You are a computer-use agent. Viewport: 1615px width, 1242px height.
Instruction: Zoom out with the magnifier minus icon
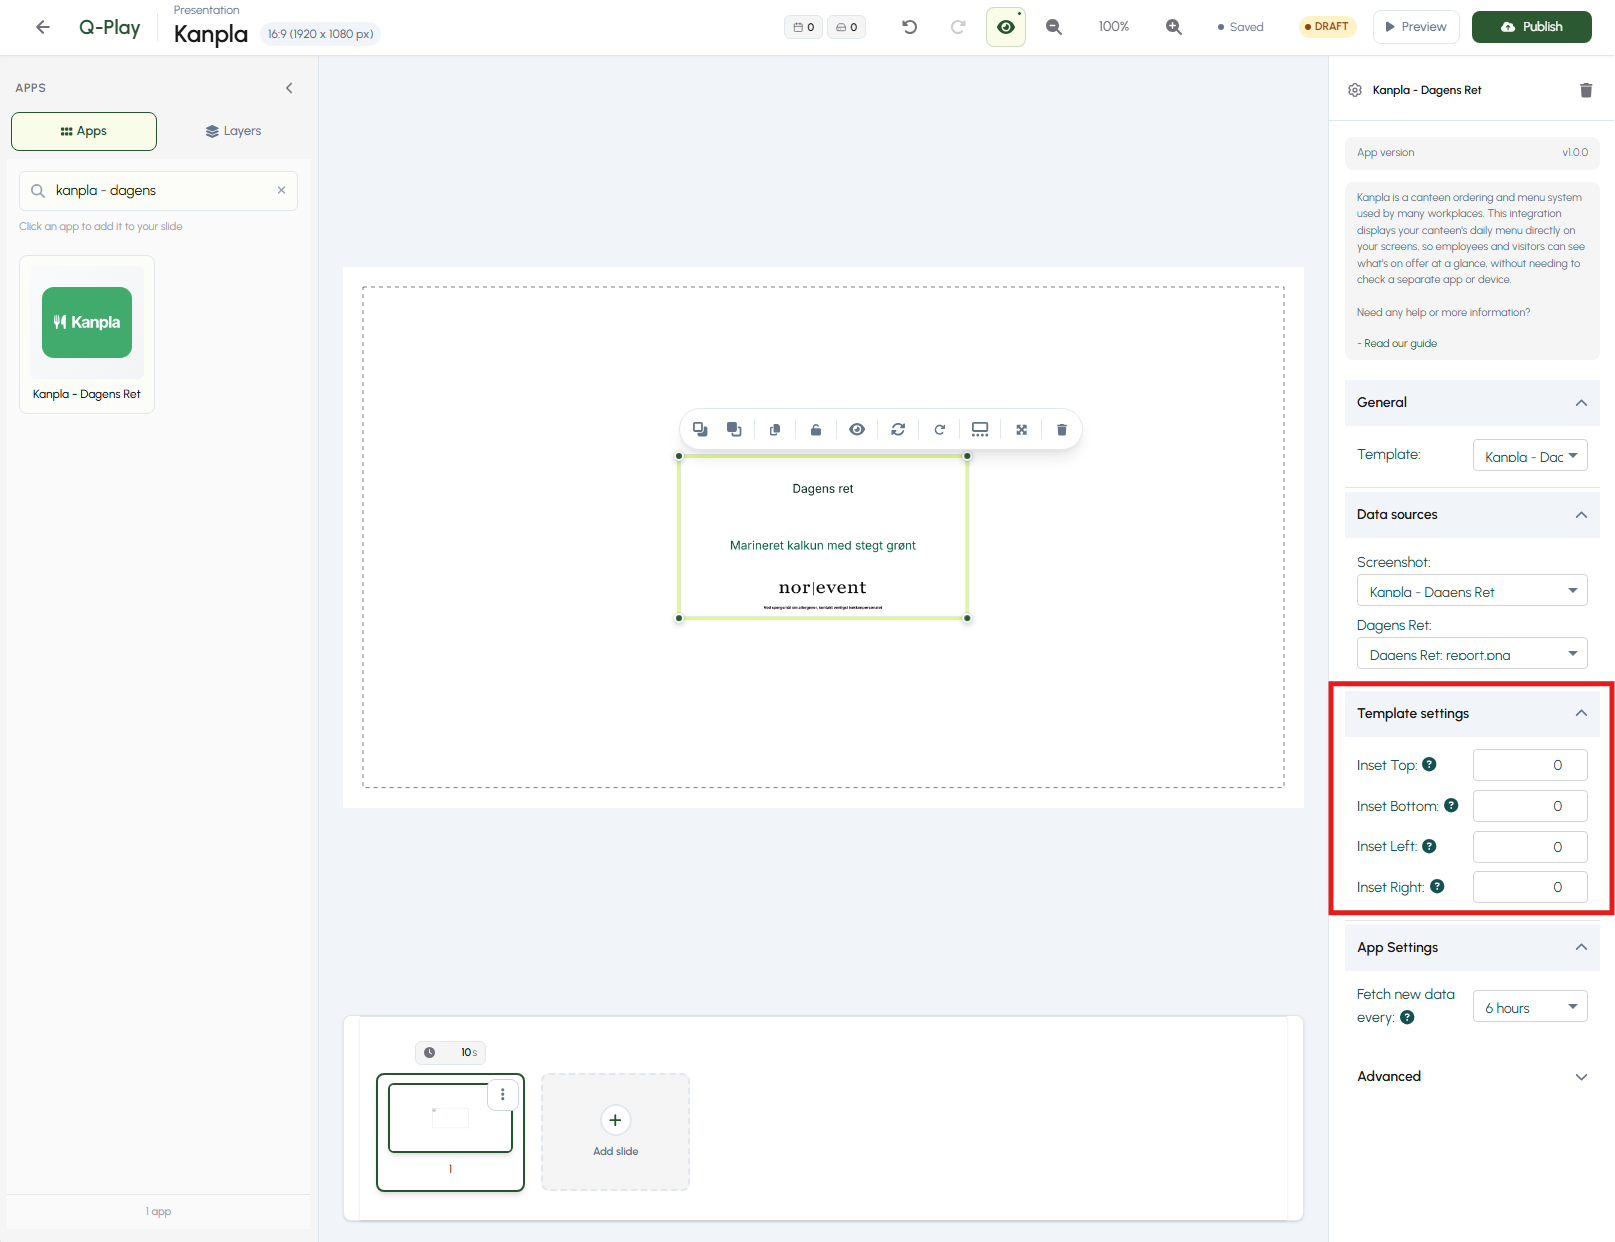pyautogui.click(x=1054, y=27)
